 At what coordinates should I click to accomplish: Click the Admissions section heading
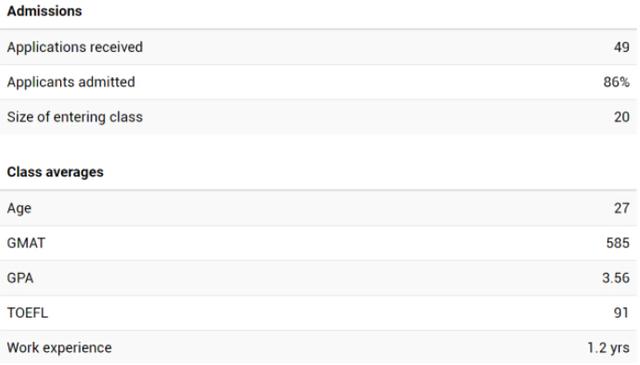coord(44,11)
